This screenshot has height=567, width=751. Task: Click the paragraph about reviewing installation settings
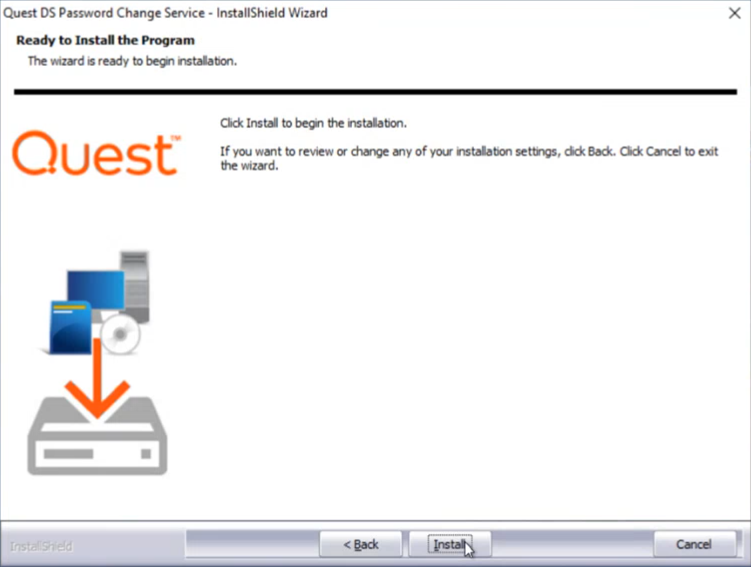(x=469, y=159)
